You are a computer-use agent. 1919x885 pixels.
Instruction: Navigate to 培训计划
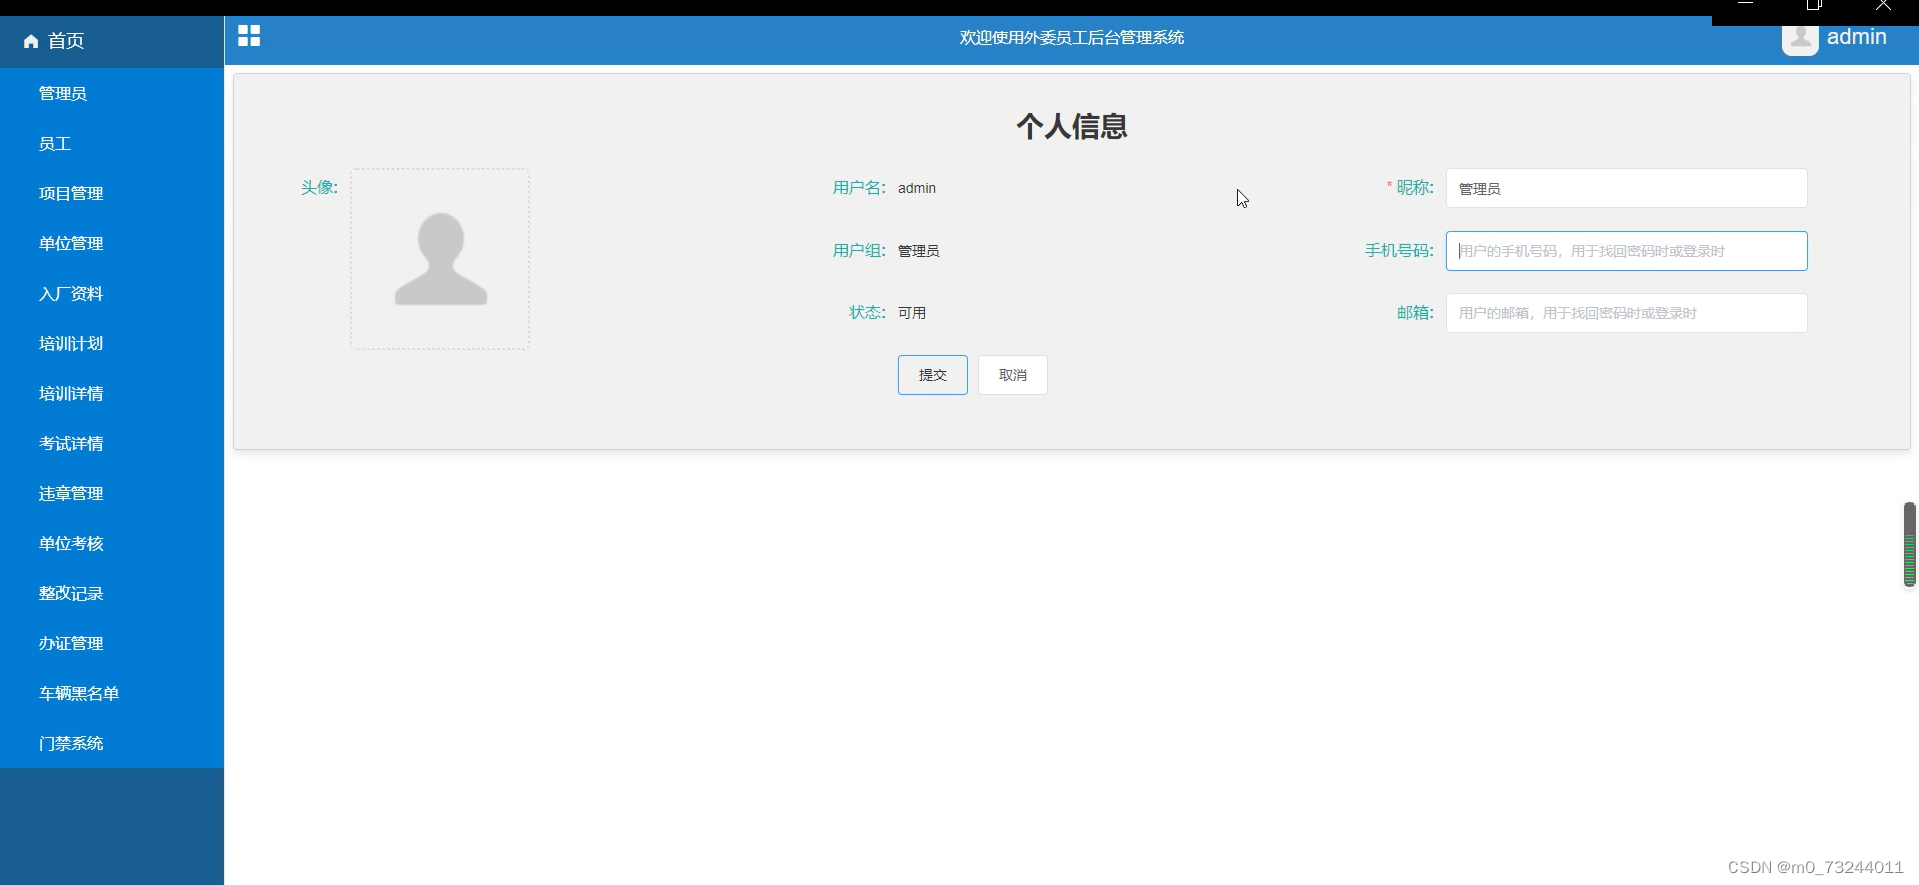pyautogui.click(x=112, y=343)
